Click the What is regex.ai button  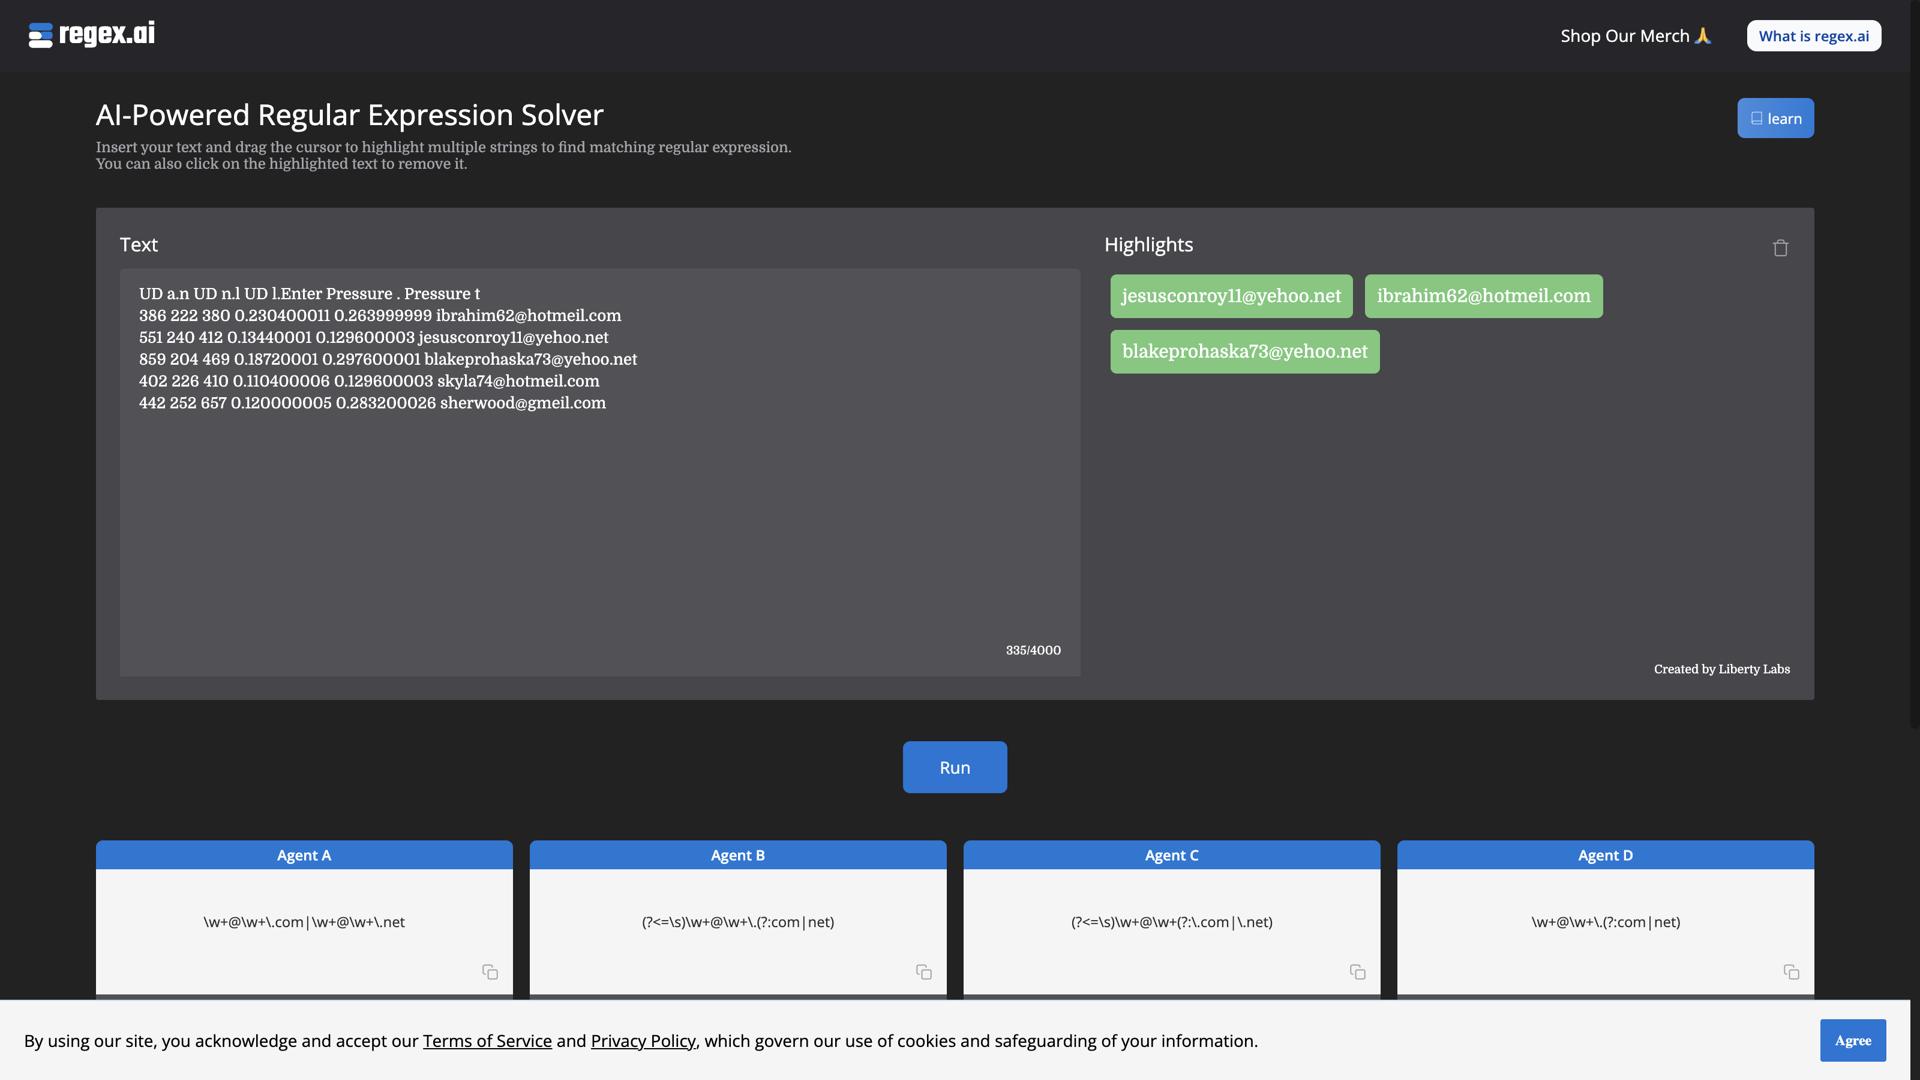(x=1813, y=35)
